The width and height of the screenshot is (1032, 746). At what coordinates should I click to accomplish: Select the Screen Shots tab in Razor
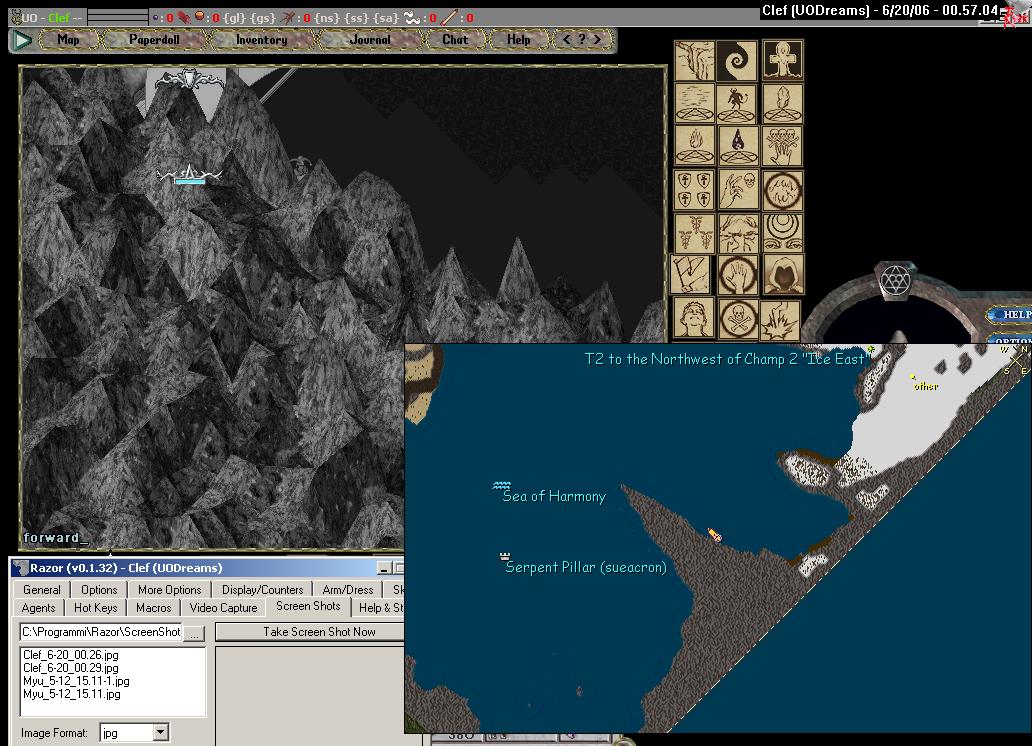308,606
